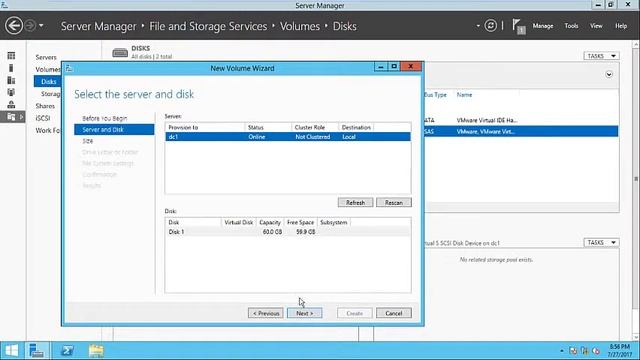Open the Shares navigation item
Screen dimensions: 640x360
click(x=45, y=106)
